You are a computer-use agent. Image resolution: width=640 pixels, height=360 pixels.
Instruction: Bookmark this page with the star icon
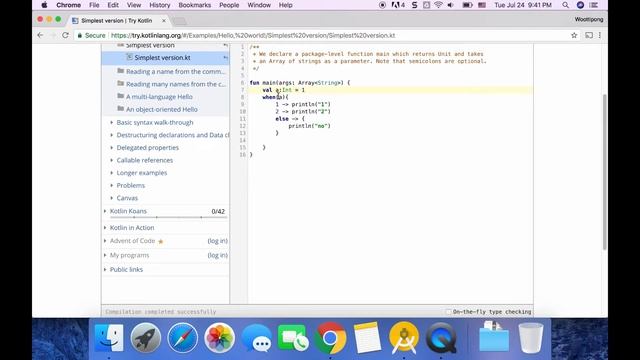click(574, 36)
